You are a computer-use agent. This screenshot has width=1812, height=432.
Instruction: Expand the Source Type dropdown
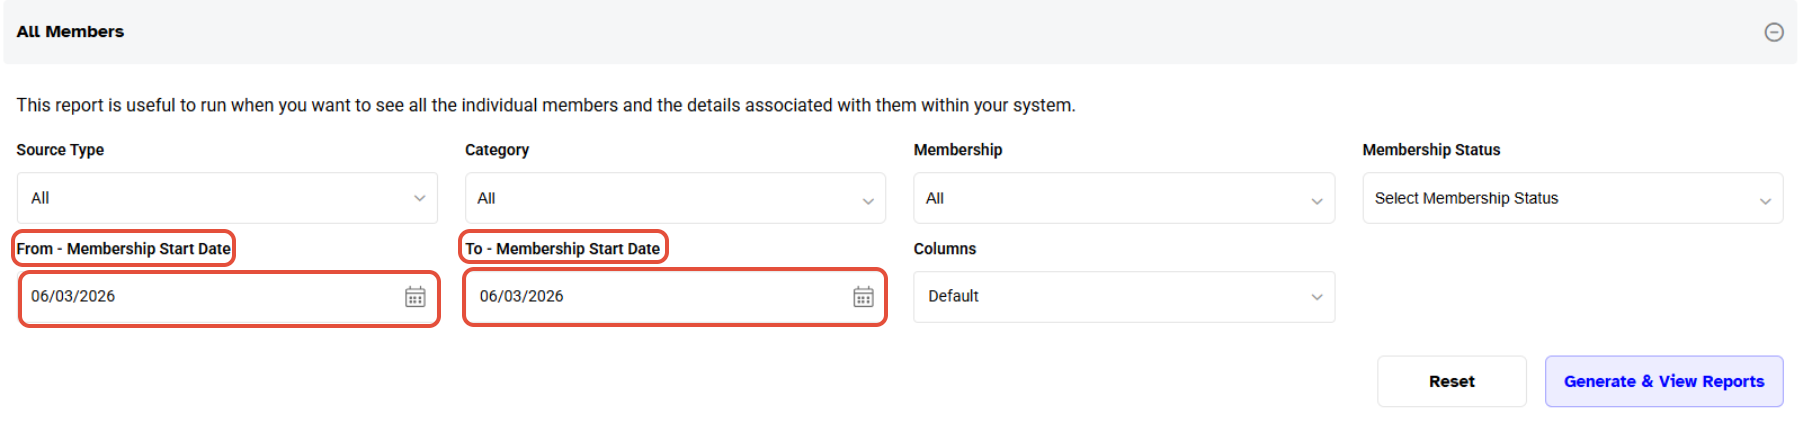pos(227,198)
